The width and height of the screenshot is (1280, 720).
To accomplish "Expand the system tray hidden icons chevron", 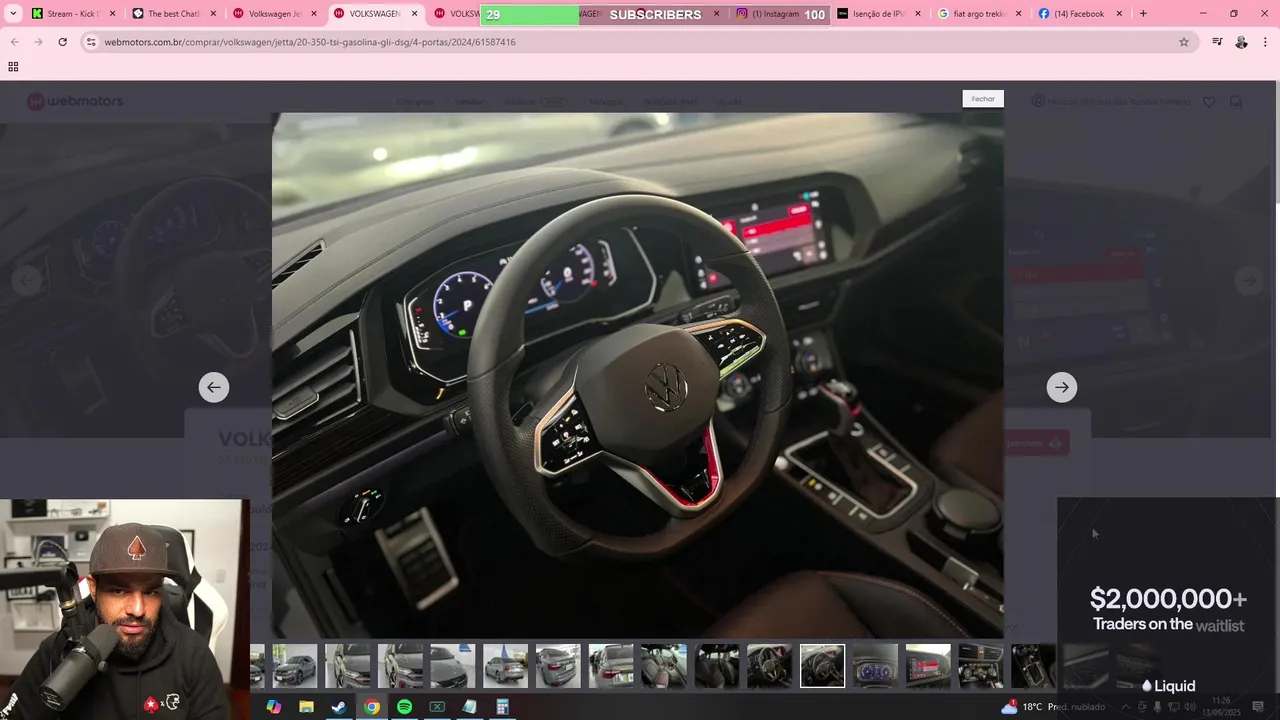I will tap(1126, 707).
